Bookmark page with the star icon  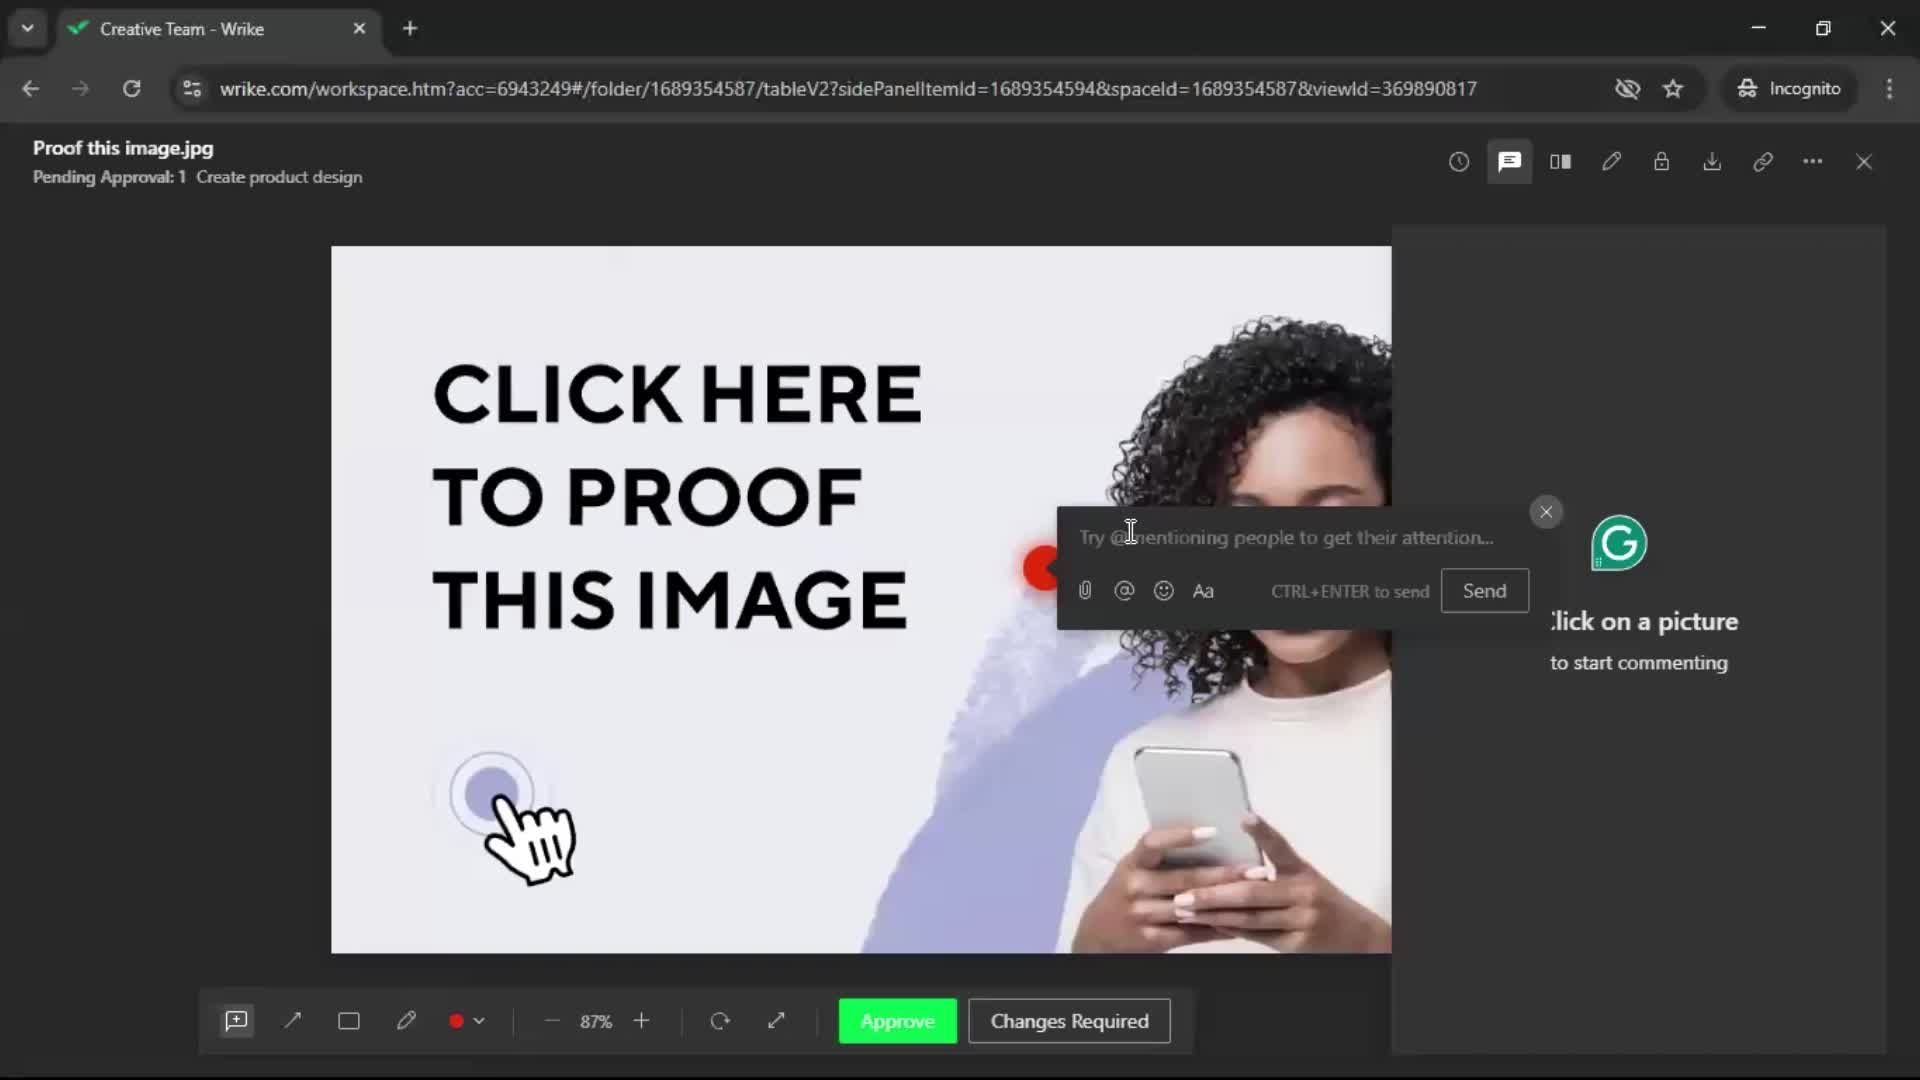(1673, 89)
